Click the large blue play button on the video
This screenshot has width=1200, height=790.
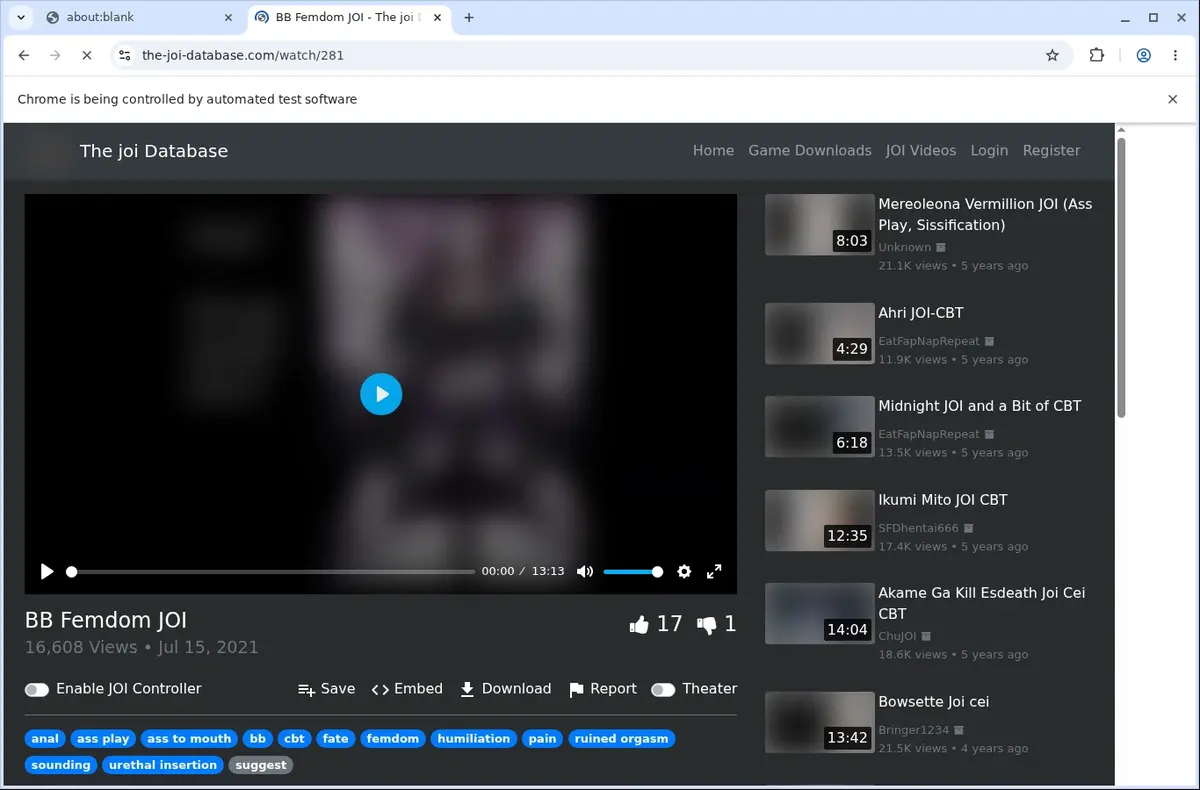tap(381, 394)
